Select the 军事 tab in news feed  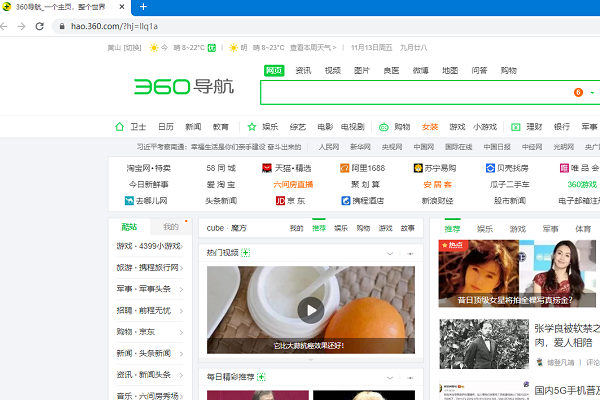(x=550, y=229)
